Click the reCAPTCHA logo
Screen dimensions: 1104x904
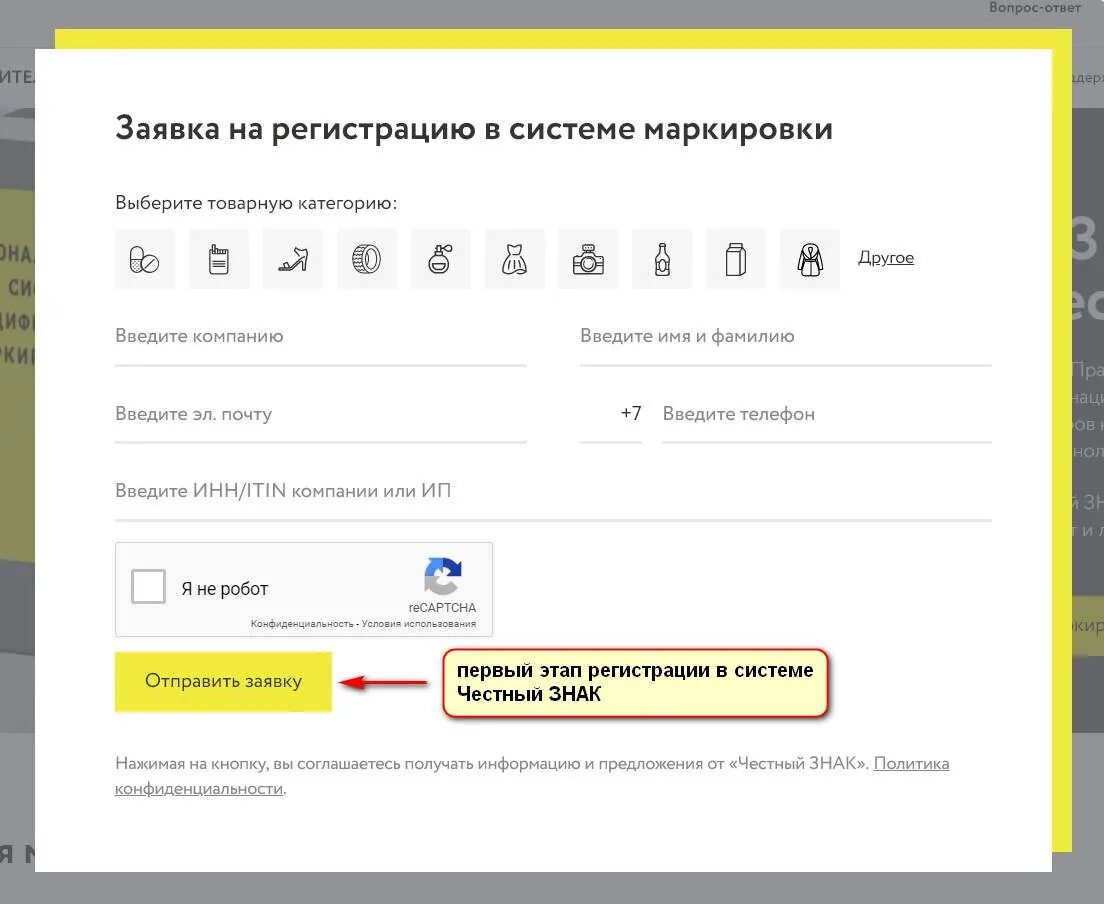click(442, 576)
